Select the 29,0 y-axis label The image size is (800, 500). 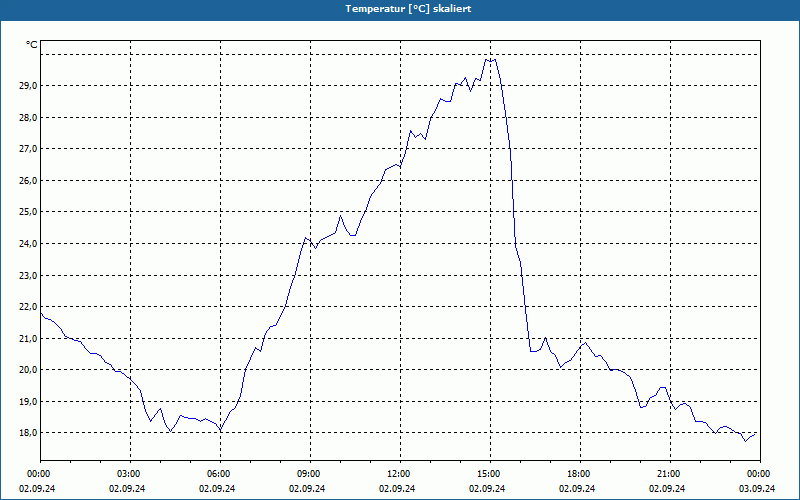(x=28, y=86)
